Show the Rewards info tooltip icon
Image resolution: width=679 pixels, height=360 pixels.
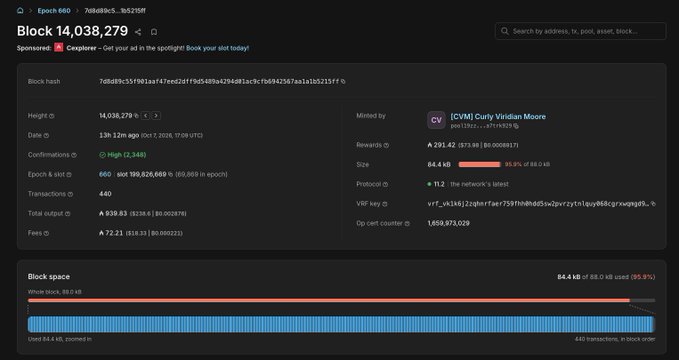click(x=386, y=146)
